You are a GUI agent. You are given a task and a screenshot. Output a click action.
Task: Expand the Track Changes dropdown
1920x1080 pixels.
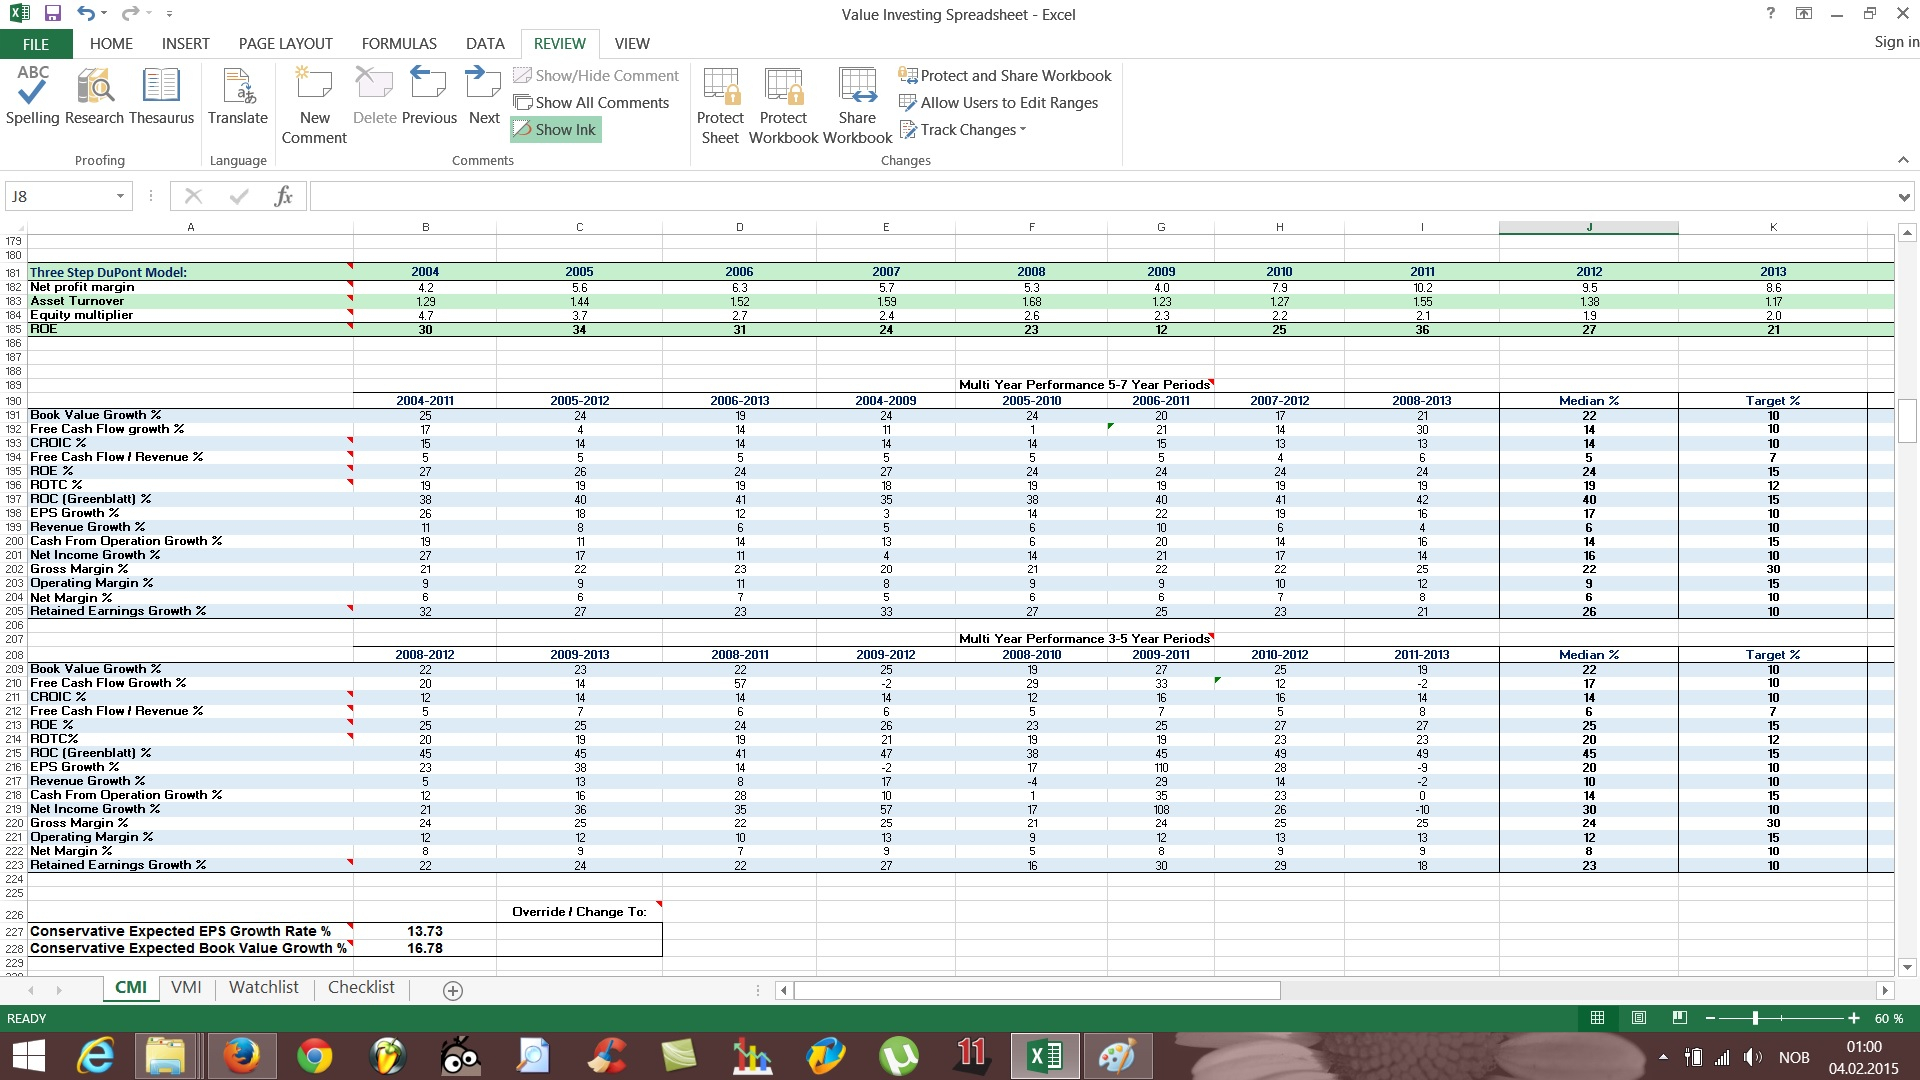1022,130
